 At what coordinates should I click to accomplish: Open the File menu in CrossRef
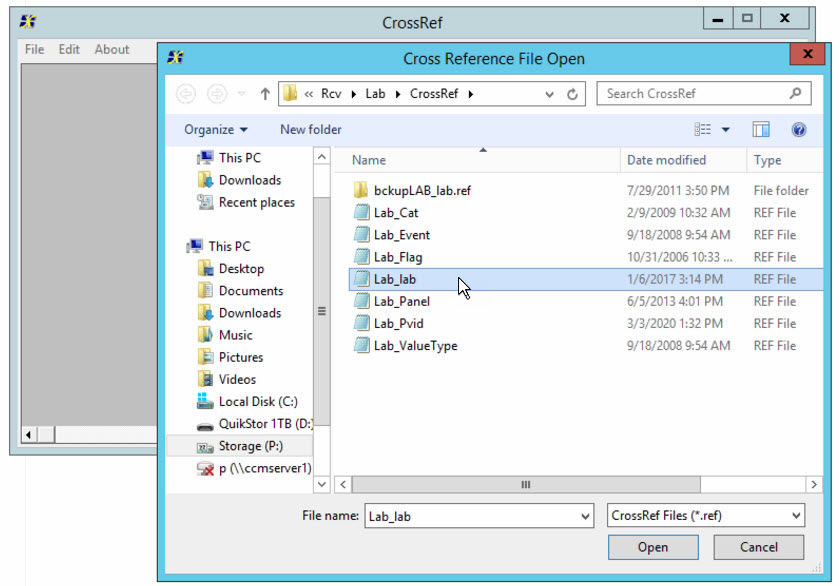34,49
